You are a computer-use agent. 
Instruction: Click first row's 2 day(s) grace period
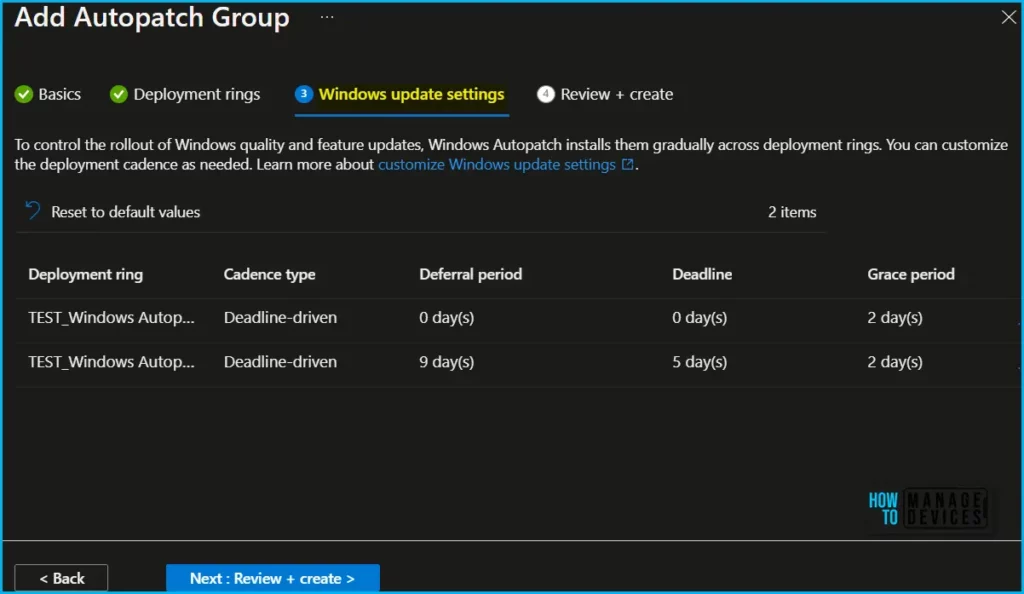[x=895, y=317]
